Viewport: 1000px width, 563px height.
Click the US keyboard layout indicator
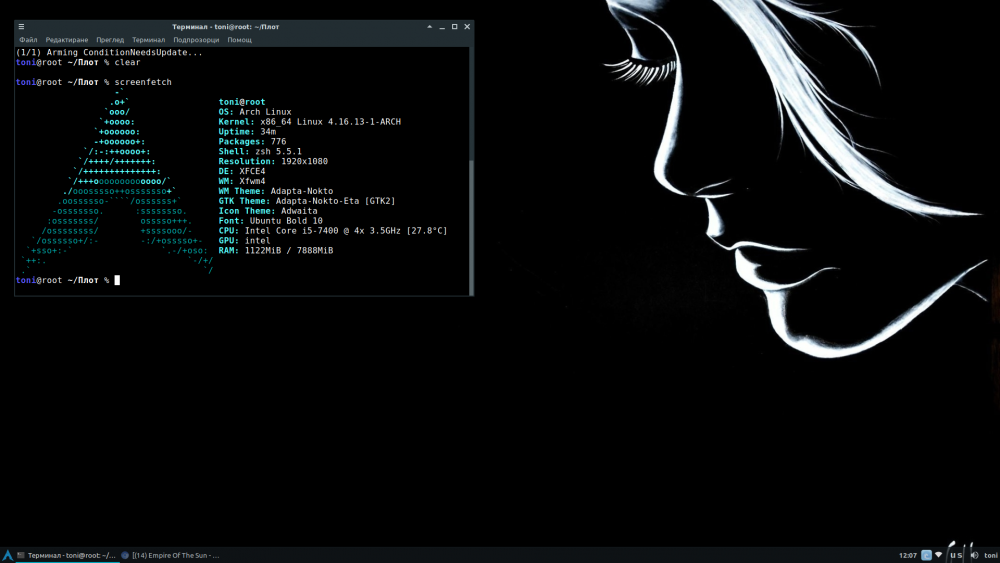[x=956, y=555]
